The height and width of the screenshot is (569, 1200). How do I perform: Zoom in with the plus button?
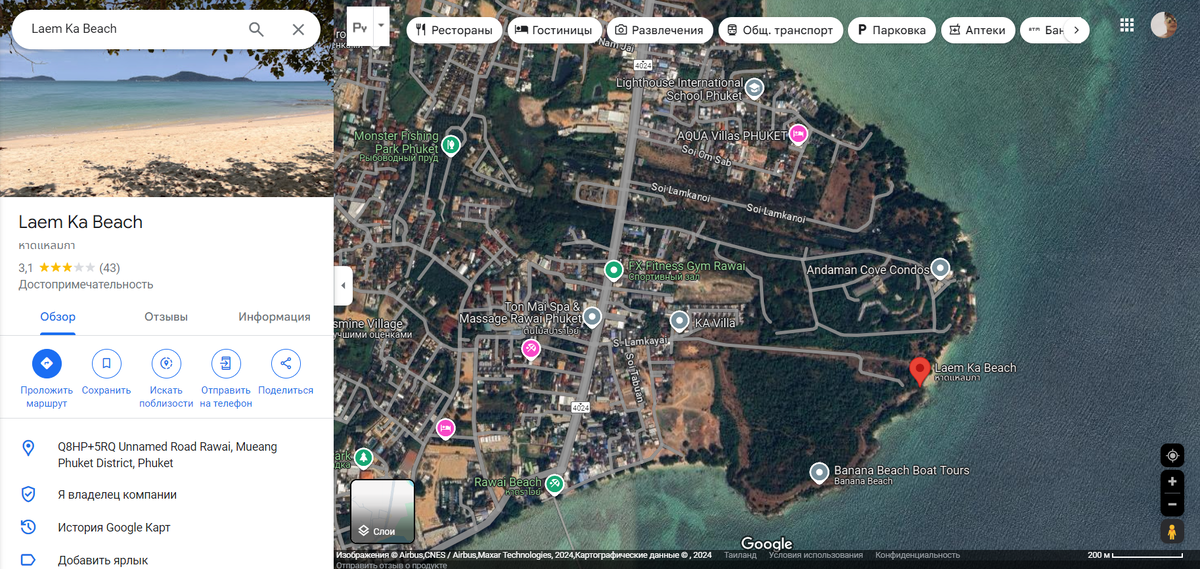(x=1172, y=481)
